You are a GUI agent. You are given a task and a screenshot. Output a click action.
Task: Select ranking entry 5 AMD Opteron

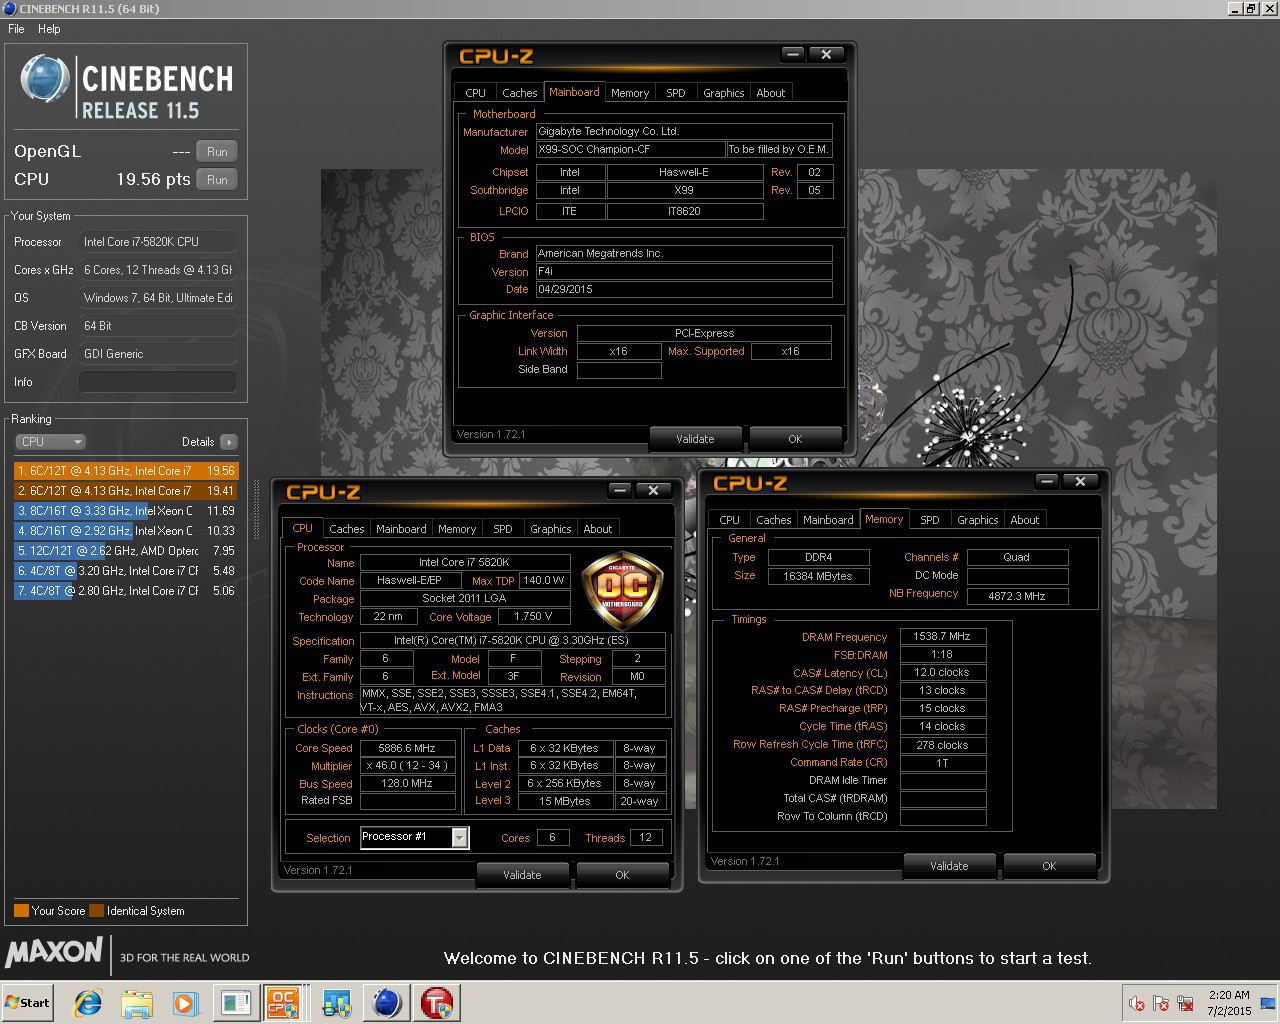click(x=126, y=551)
